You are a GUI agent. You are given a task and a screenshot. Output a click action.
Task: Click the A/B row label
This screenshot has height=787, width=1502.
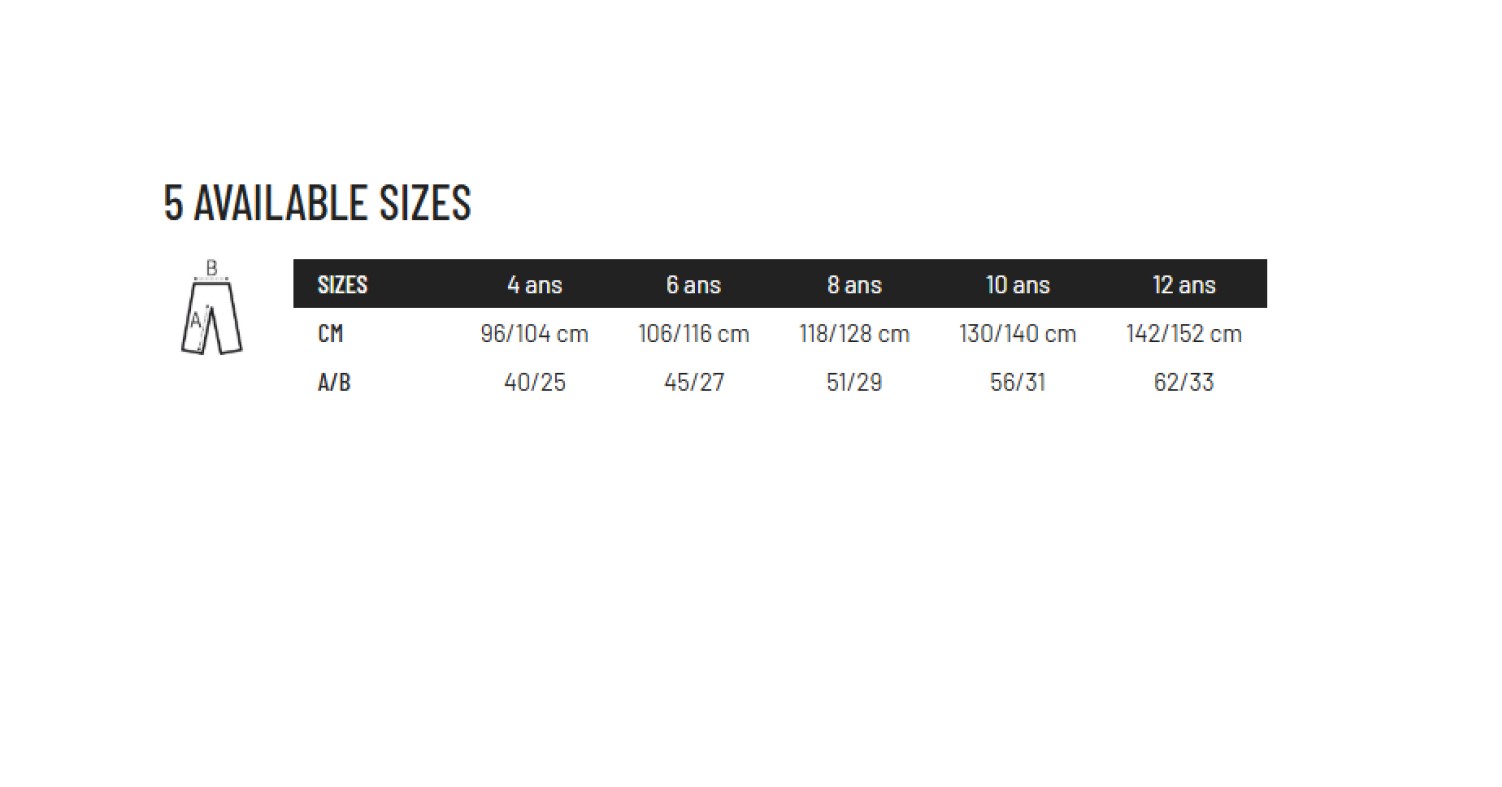click(x=334, y=383)
